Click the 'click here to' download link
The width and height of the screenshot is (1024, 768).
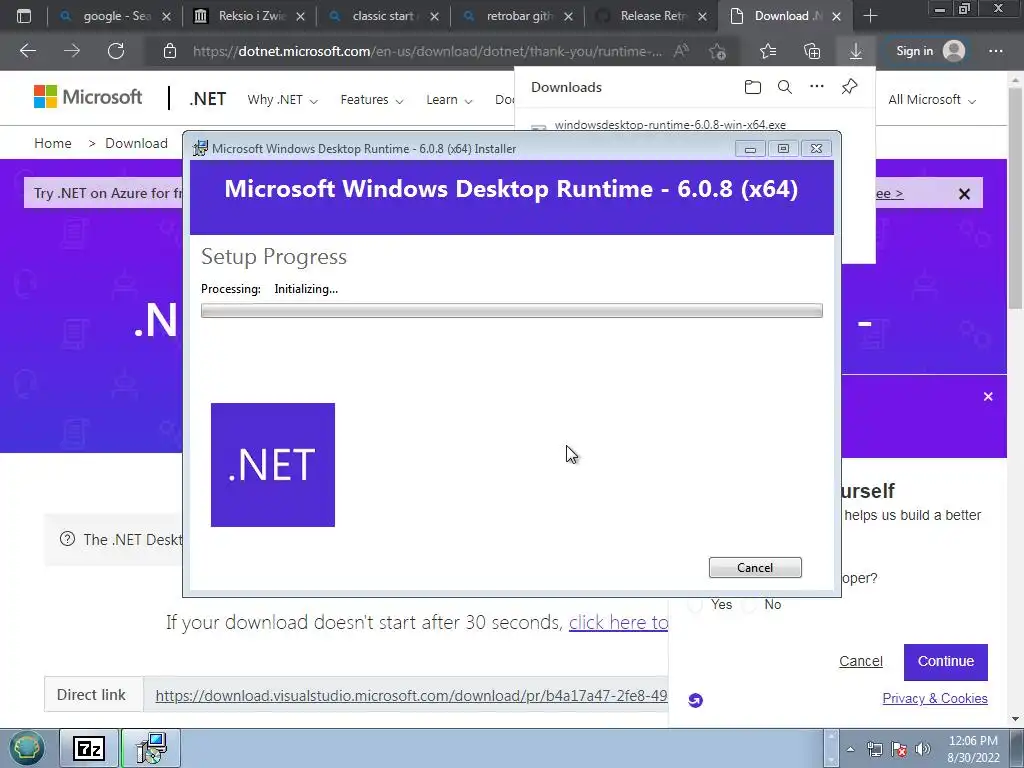[x=618, y=622]
